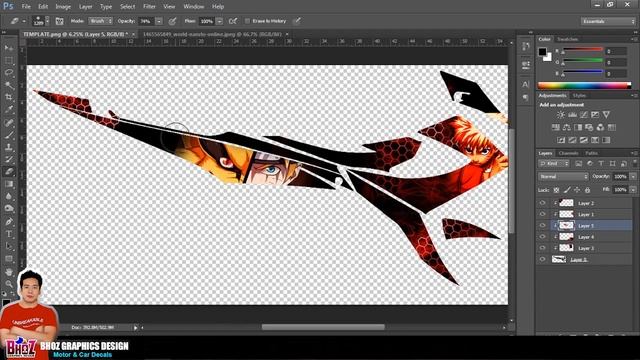Screen dimensions: 640x360
Task: Select the Brush tool in the toolbox
Action: point(9,135)
